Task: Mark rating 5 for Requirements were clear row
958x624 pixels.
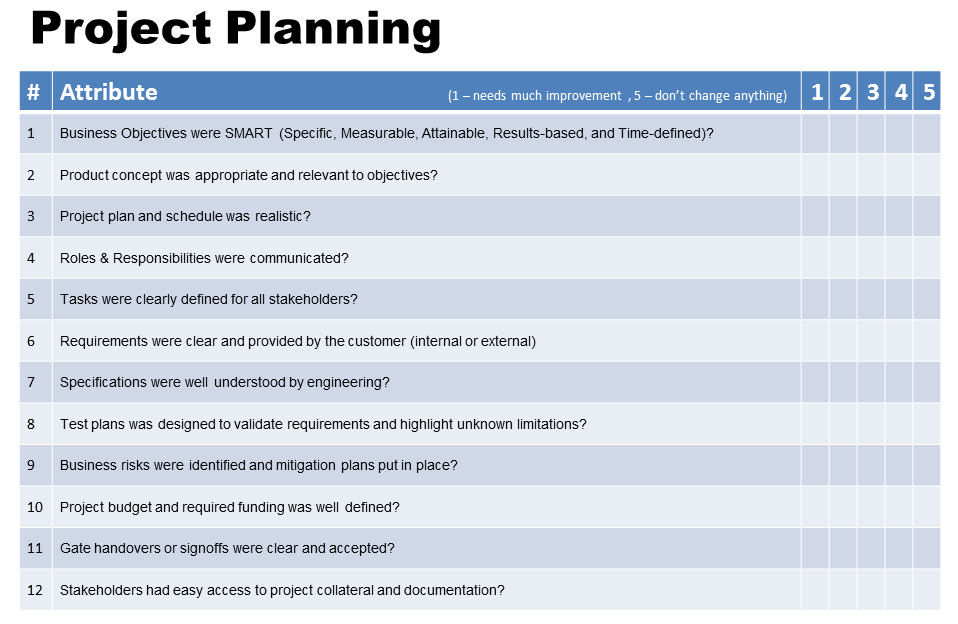Action: pos(927,341)
